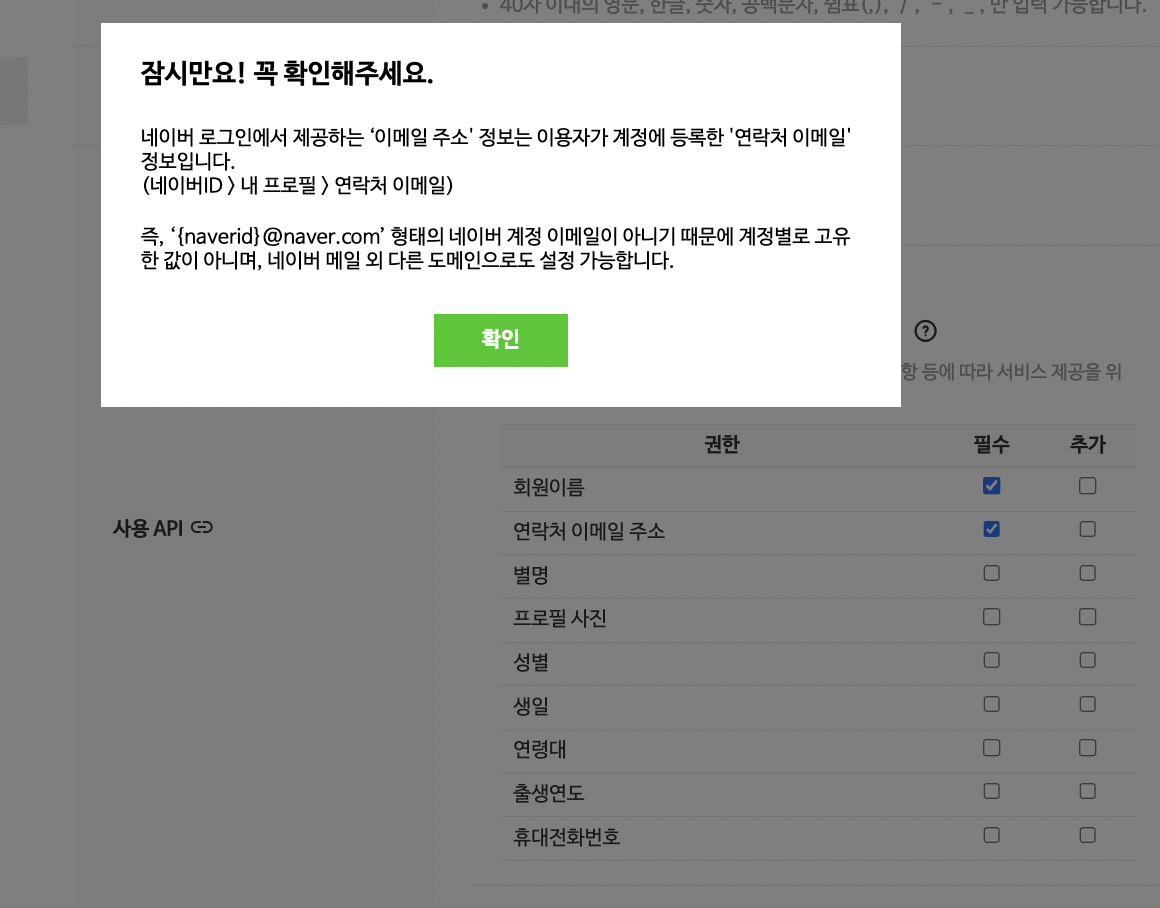Check 필수 checkbox for 프로필 사진
Image resolution: width=1160 pixels, height=908 pixels.
(x=991, y=616)
